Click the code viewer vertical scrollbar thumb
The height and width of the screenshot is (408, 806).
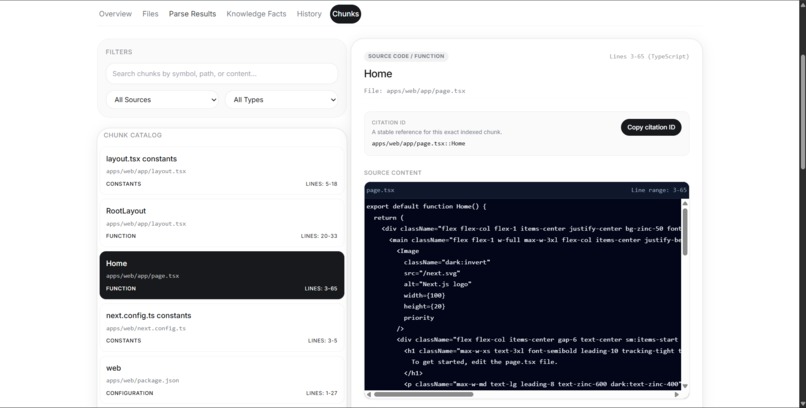point(685,231)
